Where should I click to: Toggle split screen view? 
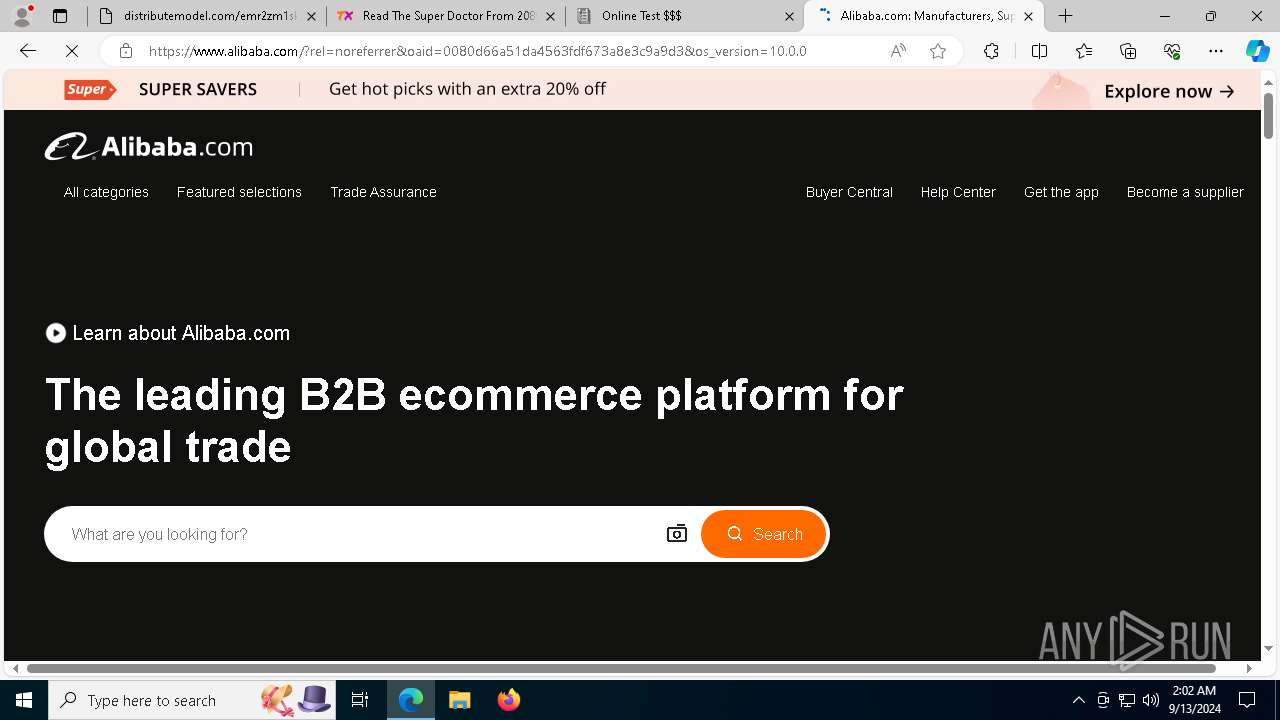[x=1039, y=51]
